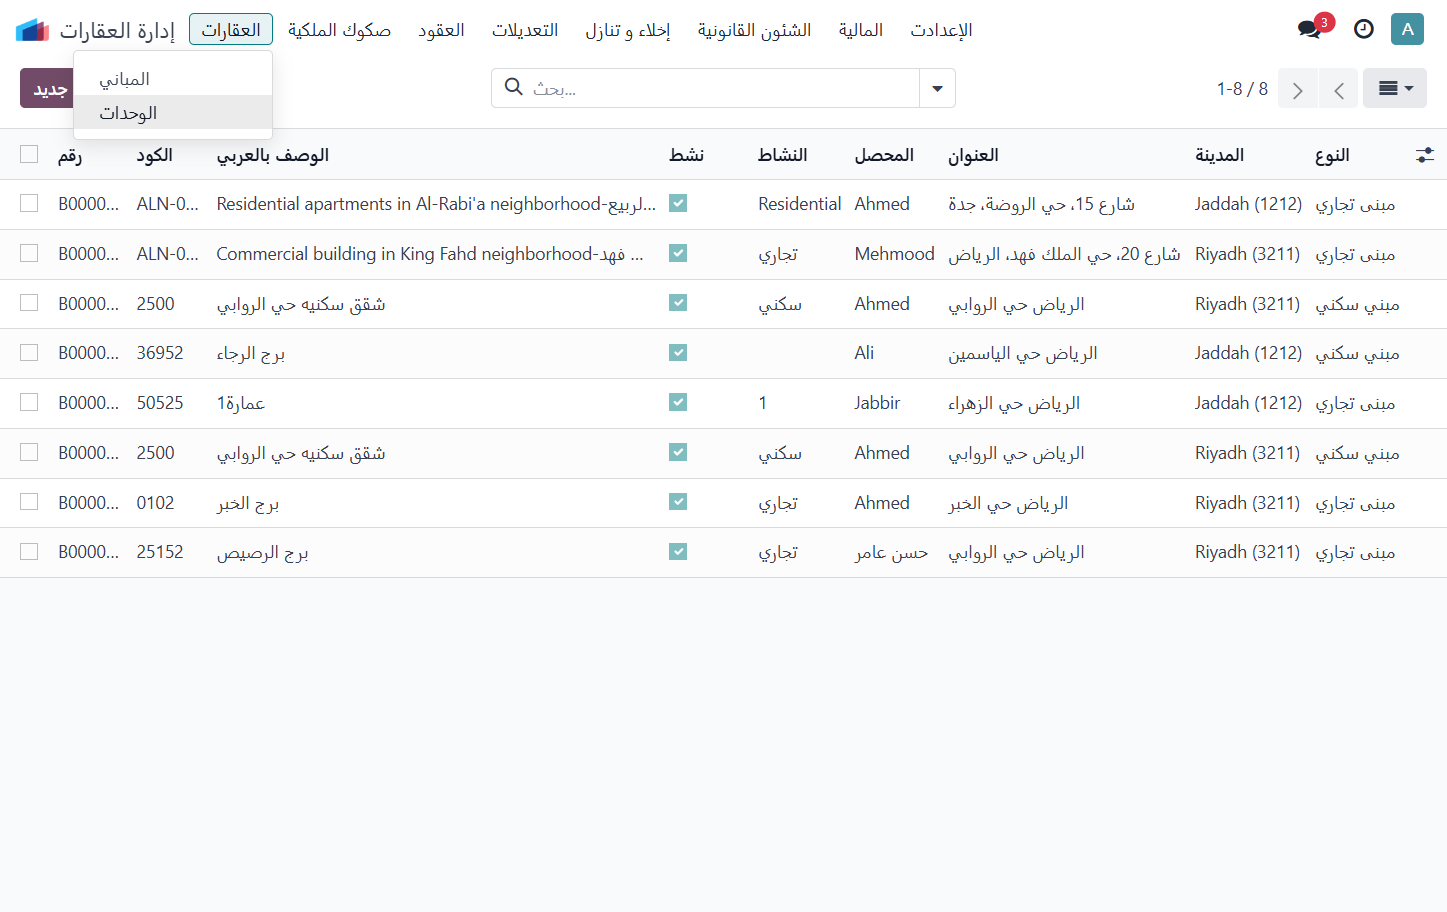
Task: Sort by the المدينة column header
Action: 1219,155
